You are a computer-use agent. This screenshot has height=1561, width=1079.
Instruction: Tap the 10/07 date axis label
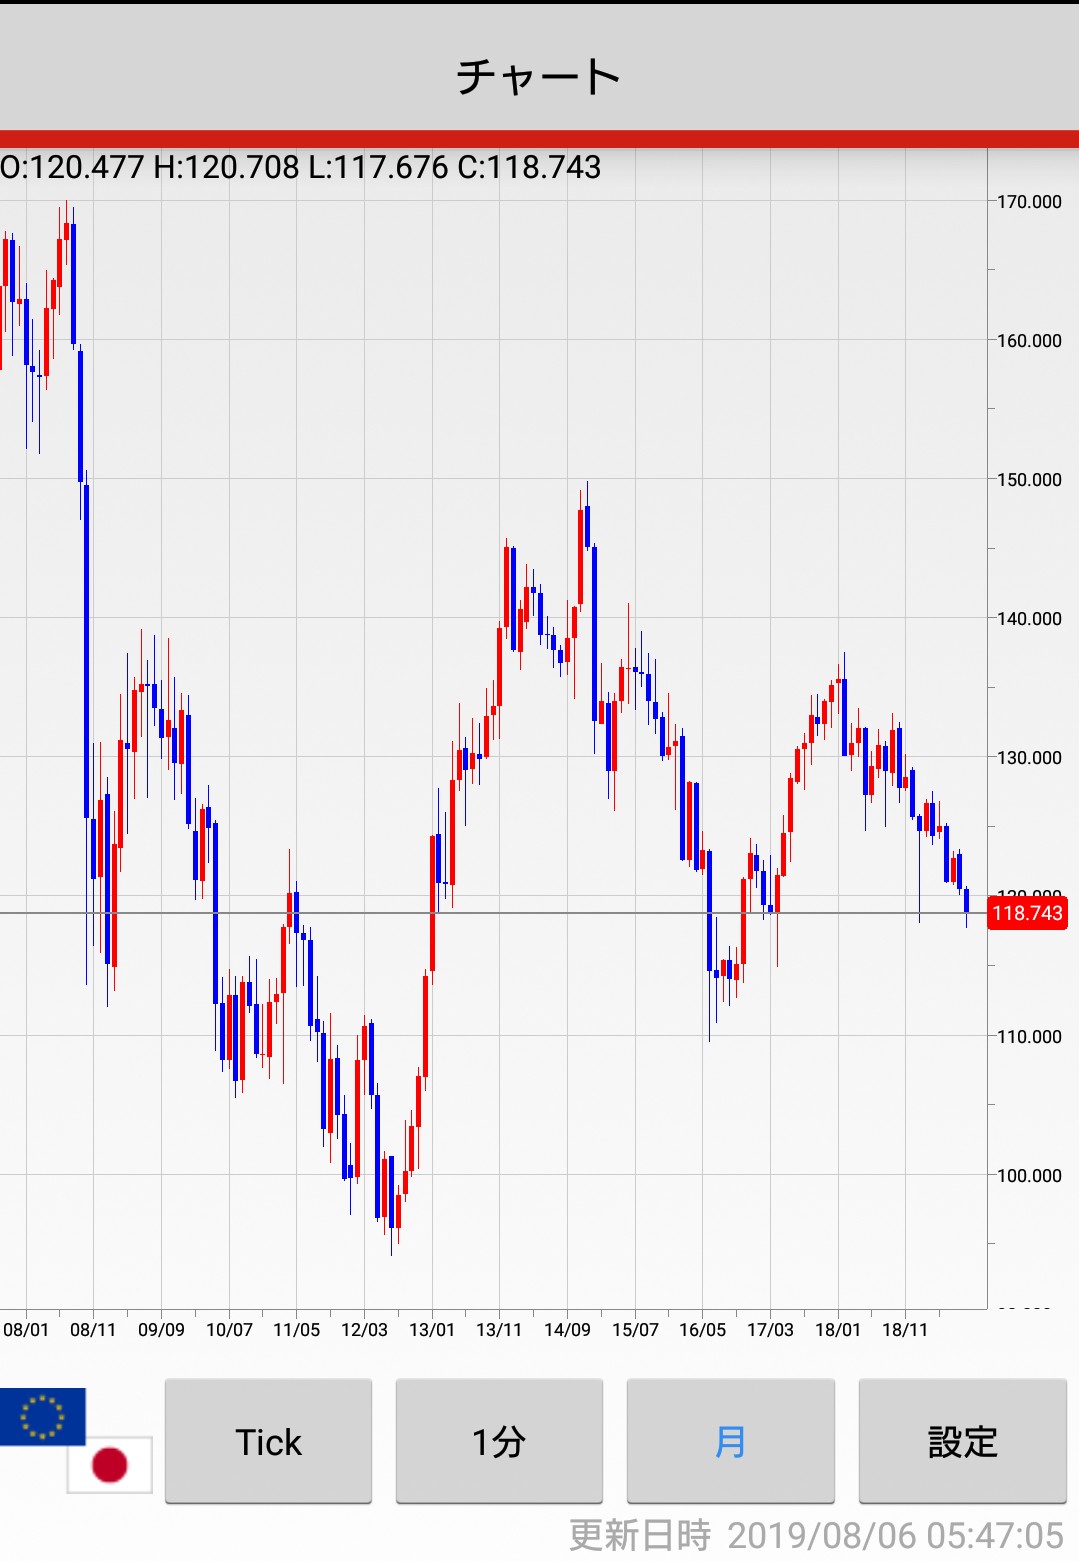coord(229,1330)
